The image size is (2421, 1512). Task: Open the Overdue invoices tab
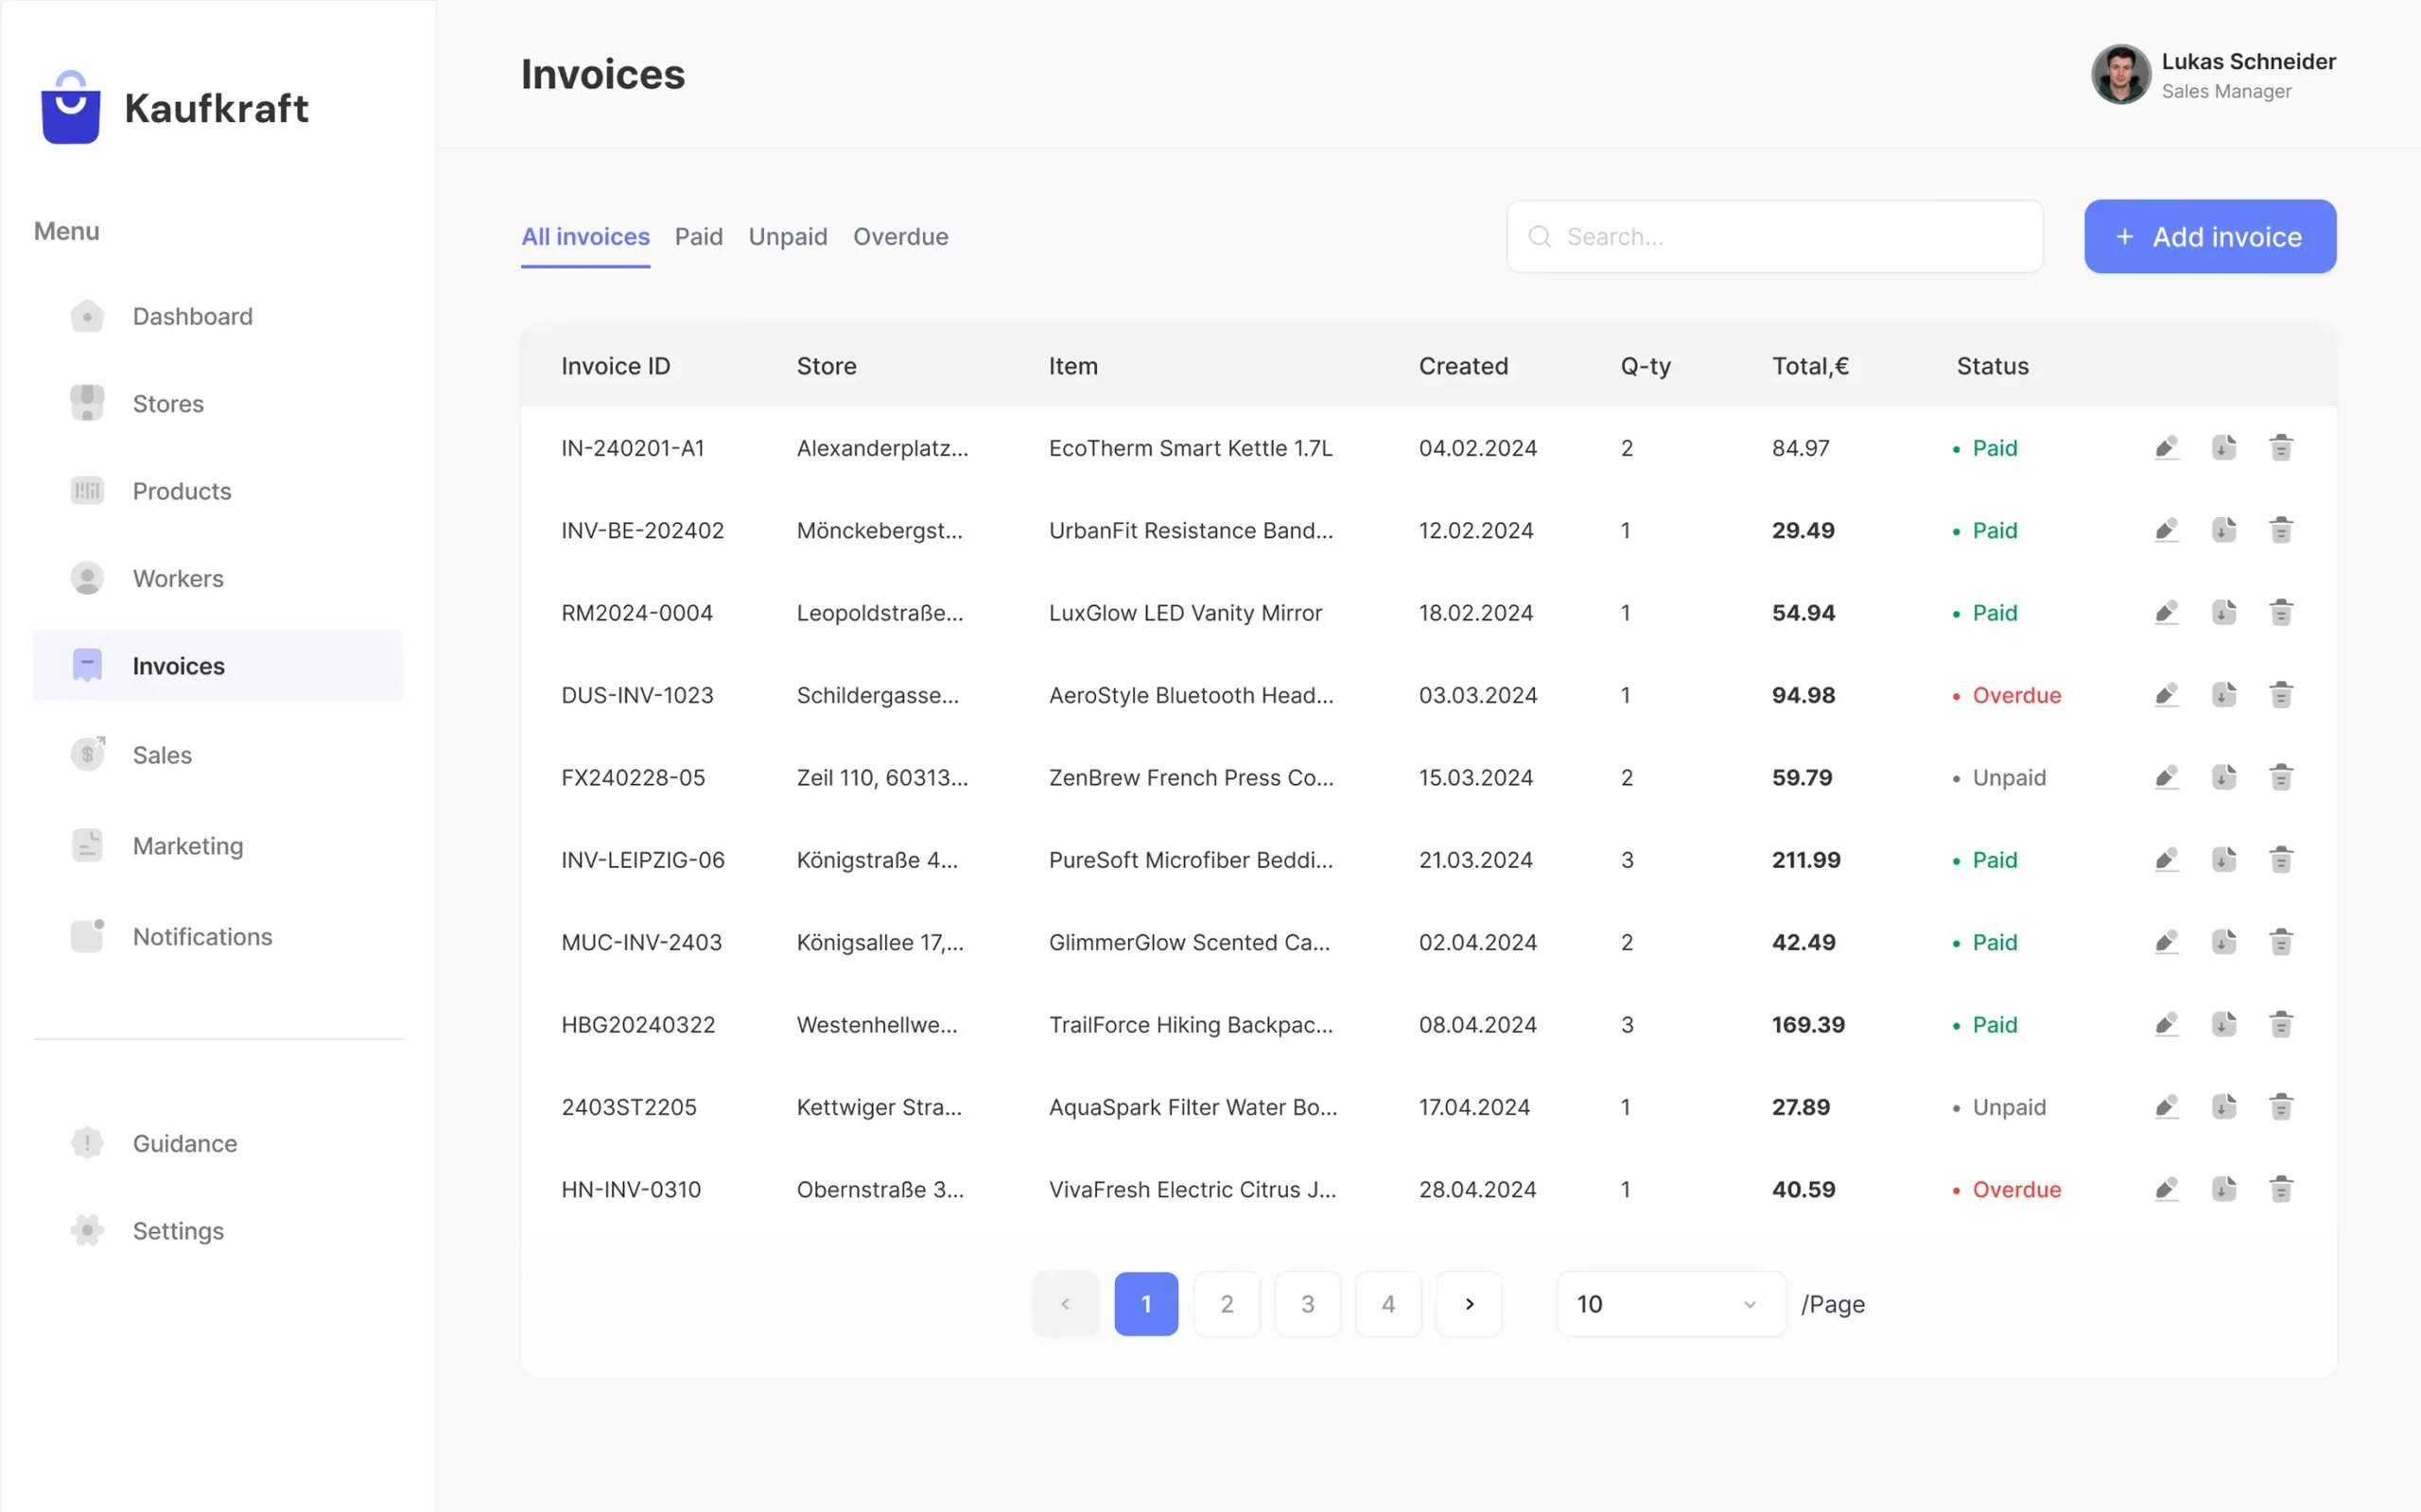[900, 237]
